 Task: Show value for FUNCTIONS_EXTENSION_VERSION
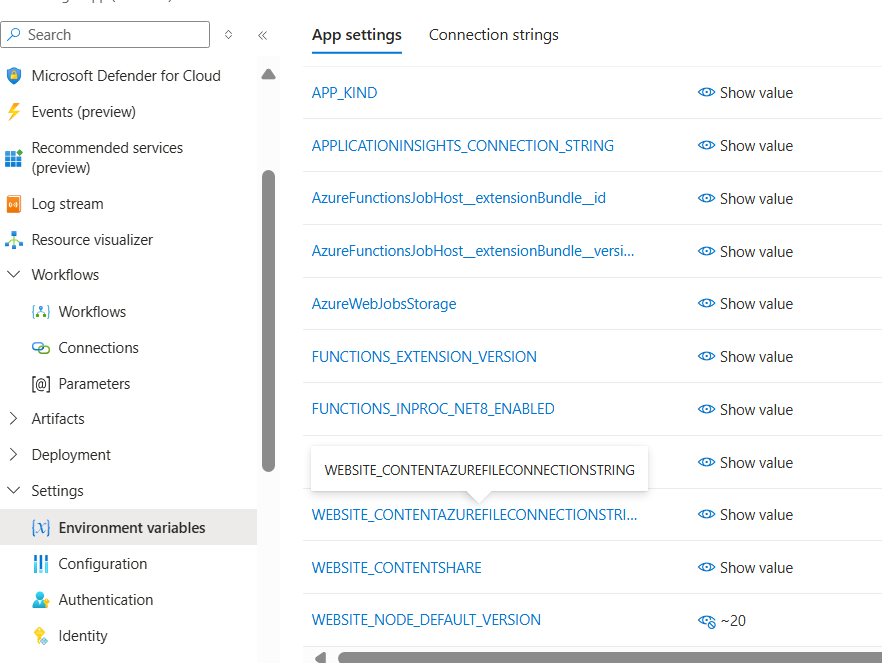coord(745,357)
